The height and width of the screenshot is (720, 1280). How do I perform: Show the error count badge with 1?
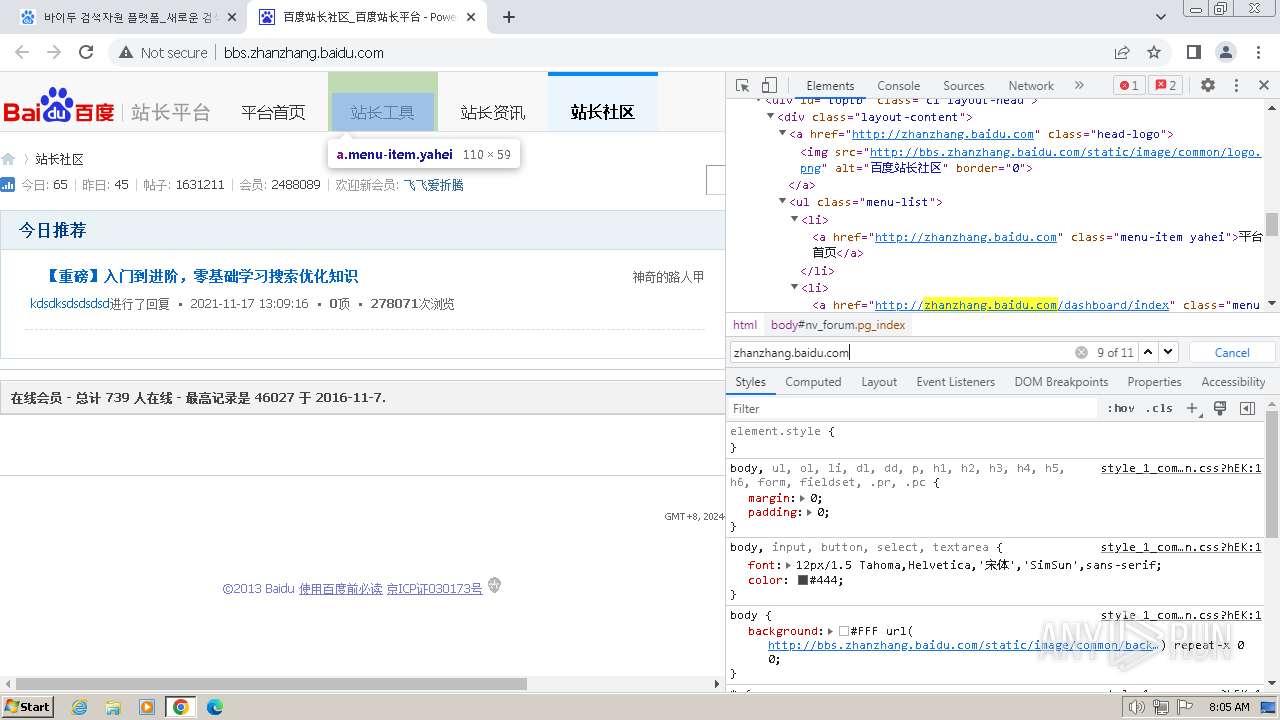coord(1129,86)
